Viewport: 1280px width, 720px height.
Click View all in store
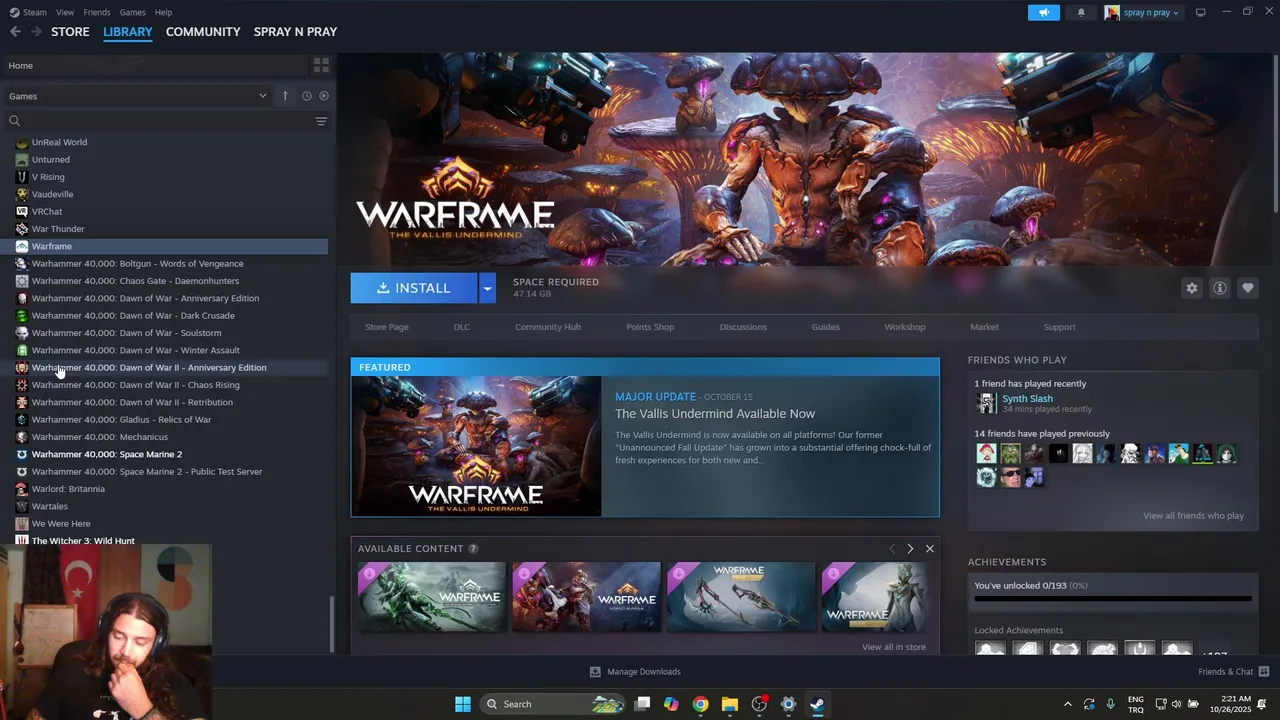[x=893, y=647]
